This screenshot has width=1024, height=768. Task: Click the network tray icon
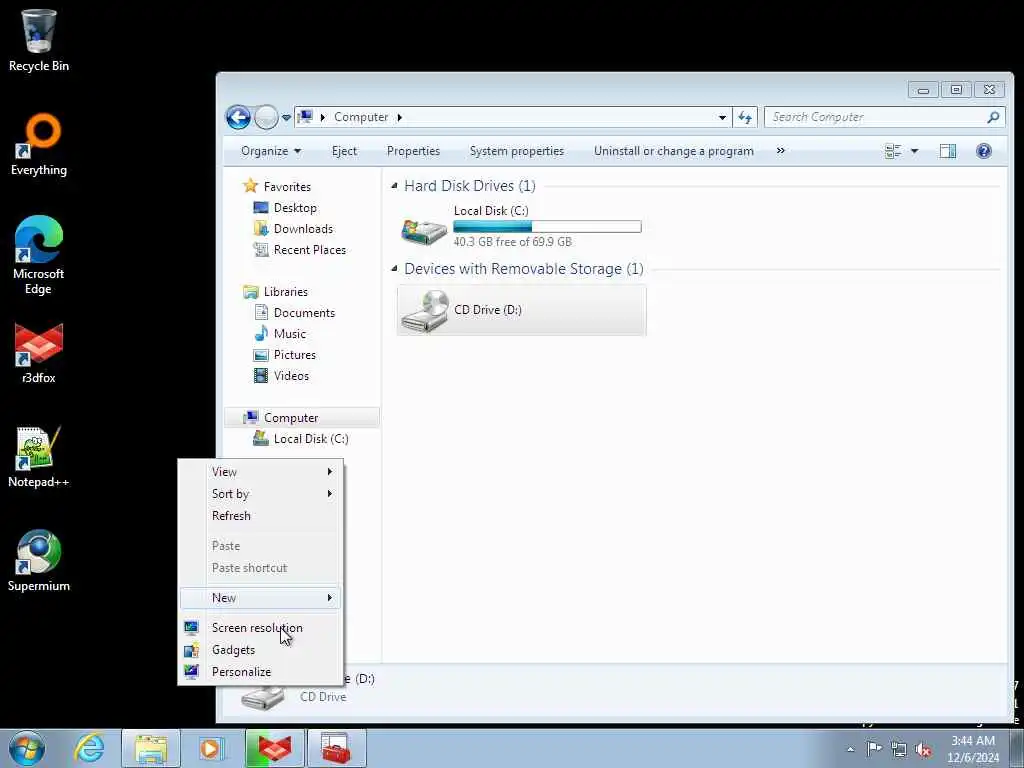tap(899, 749)
